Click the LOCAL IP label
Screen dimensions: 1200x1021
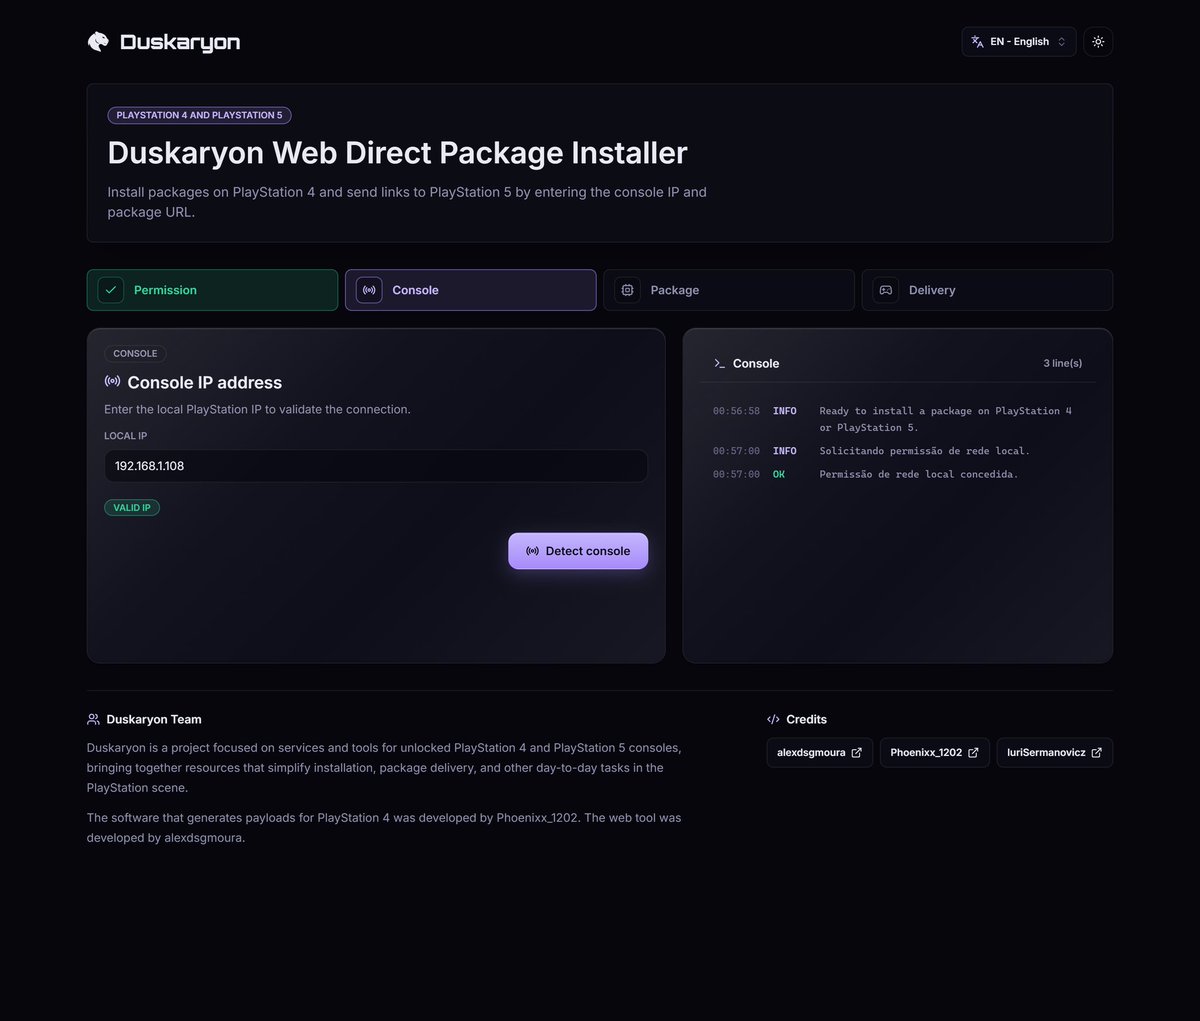tap(126, 436)
